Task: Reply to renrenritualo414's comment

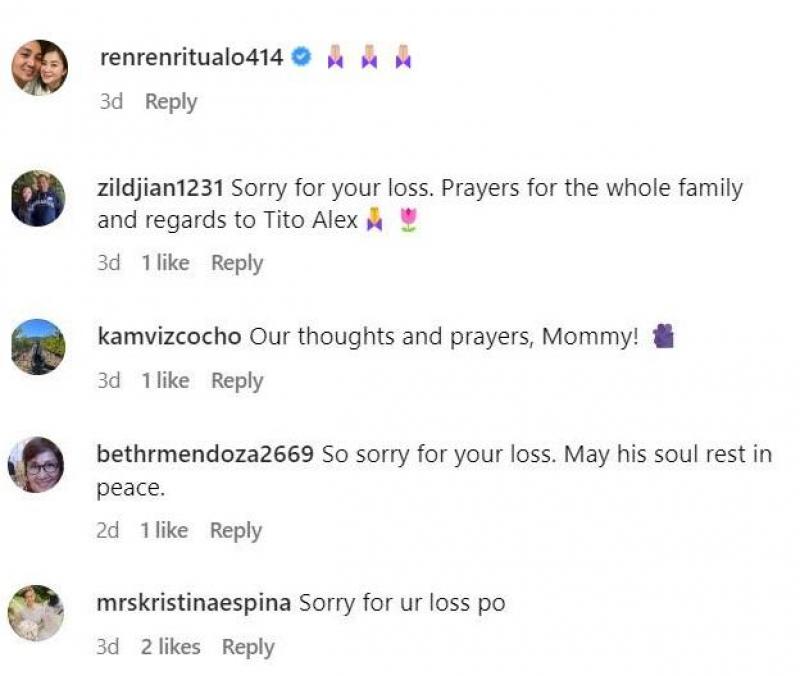Action: pyautogui.click(x=171, y=102)
